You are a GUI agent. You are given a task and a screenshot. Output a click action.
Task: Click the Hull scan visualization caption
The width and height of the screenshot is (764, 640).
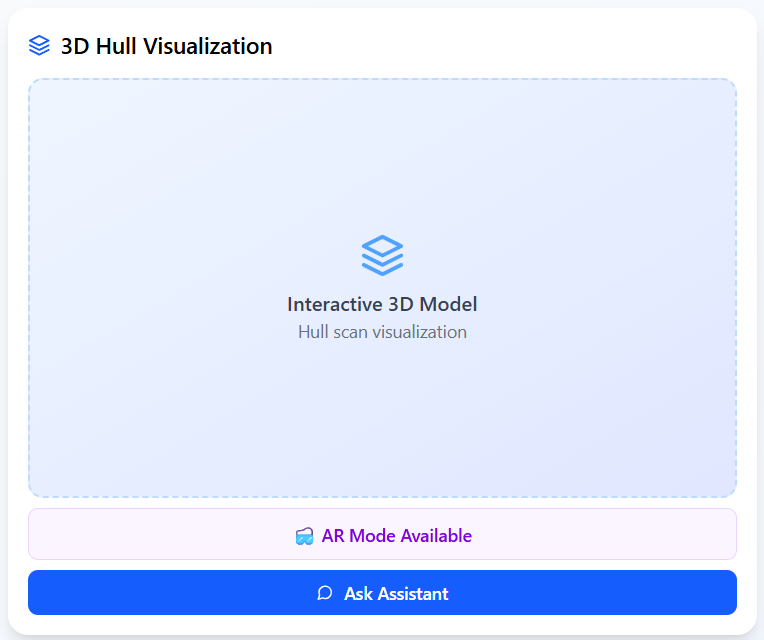[x=382, y=332]
